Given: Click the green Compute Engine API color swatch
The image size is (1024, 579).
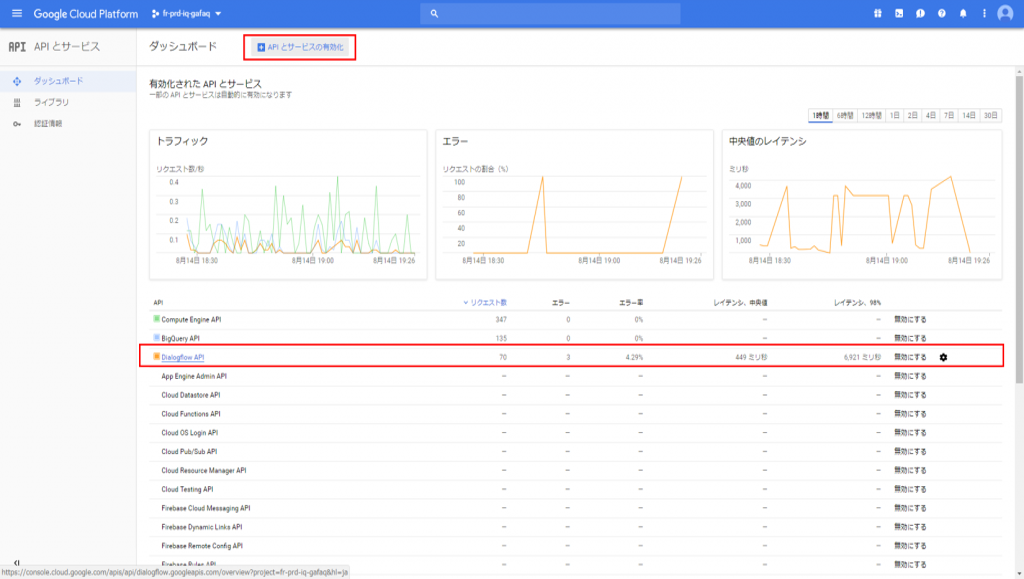Looking at the screenshot, I should coord(156,319).
